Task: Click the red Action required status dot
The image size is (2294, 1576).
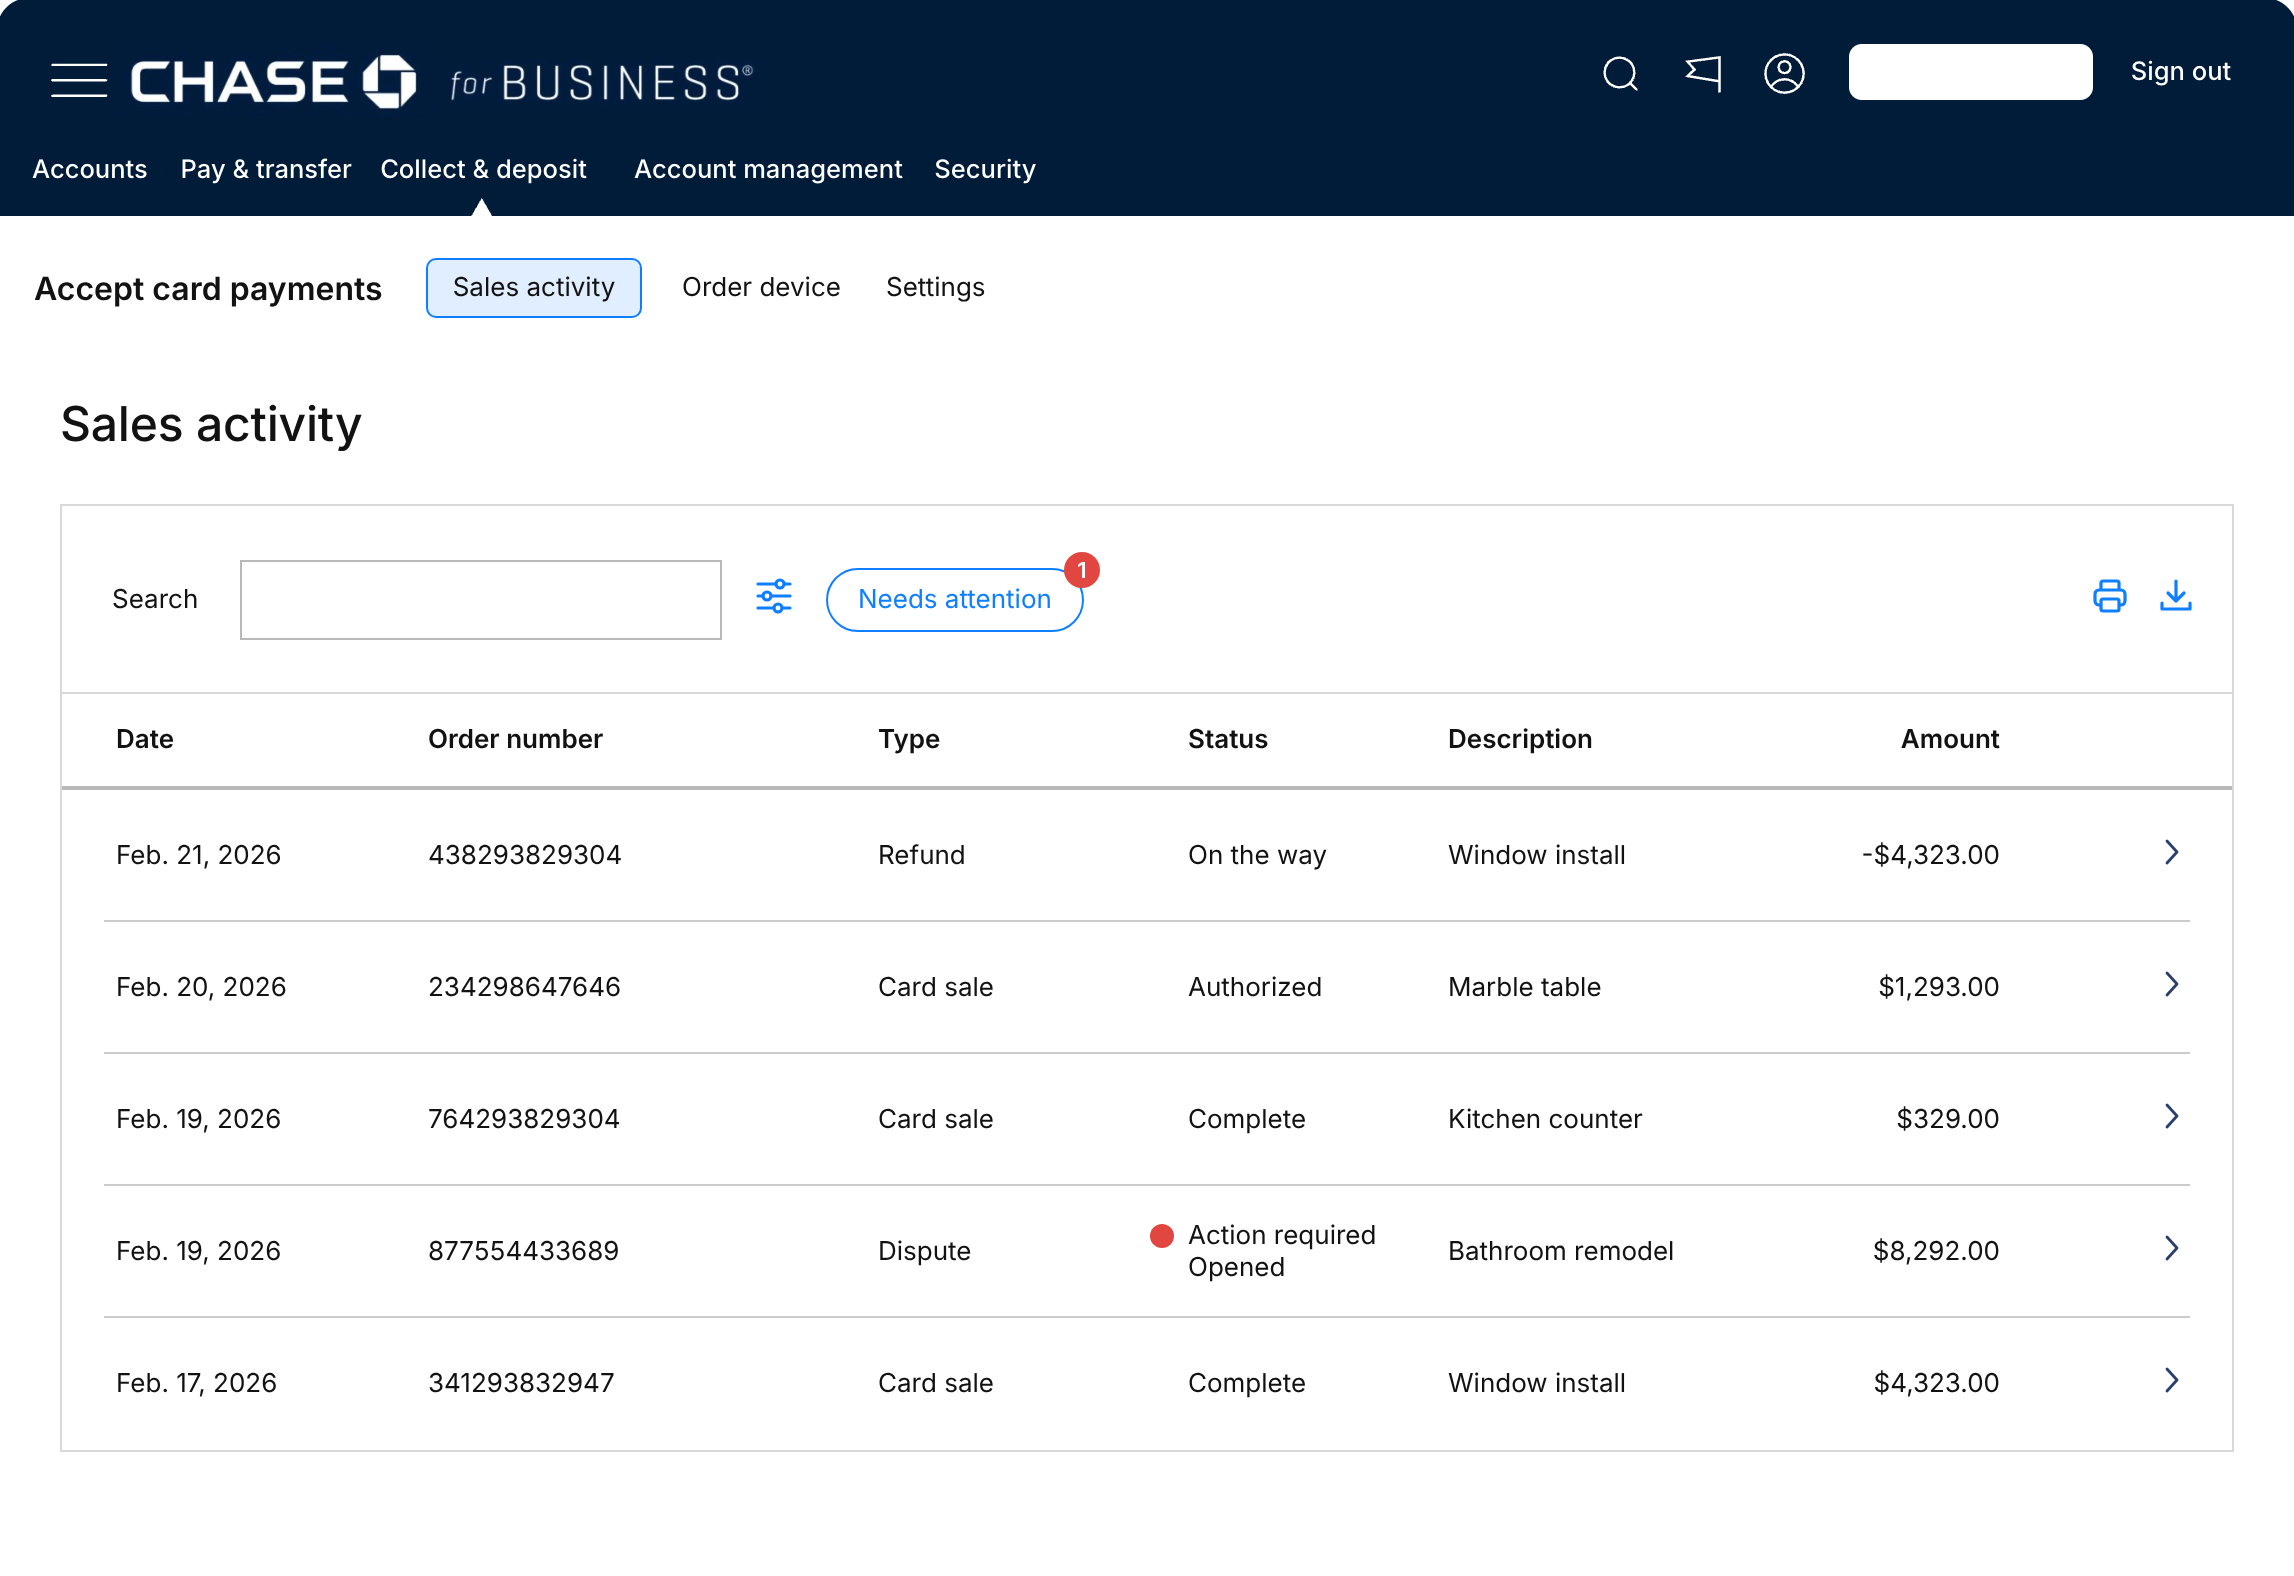Action: pos(1161,1236)
